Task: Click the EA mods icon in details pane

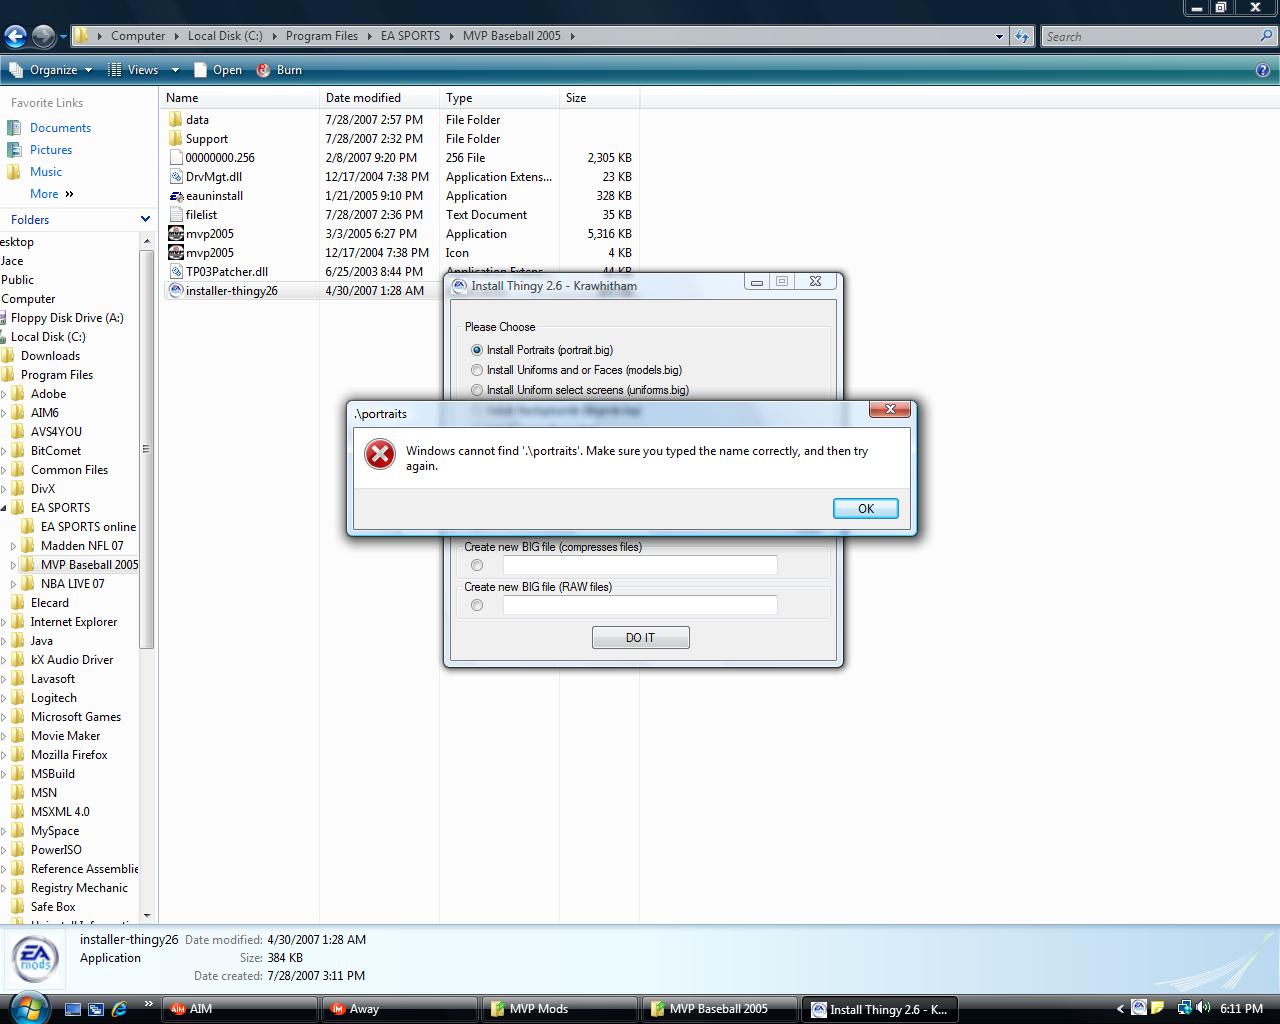Action: [35, 960]
